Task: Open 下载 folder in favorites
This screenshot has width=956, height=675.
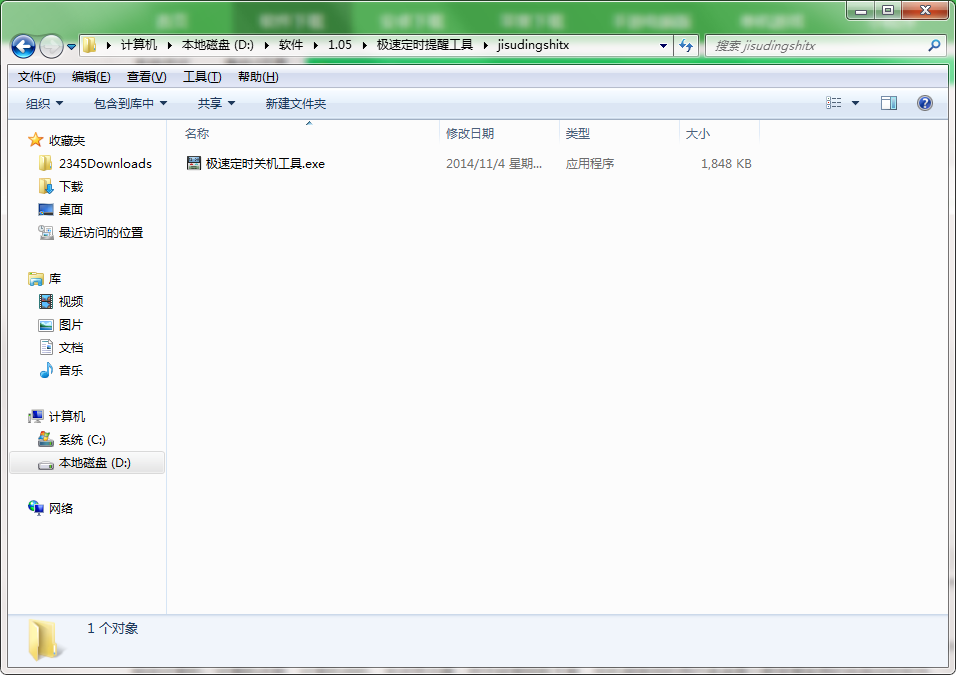Action: click(70, 187)
